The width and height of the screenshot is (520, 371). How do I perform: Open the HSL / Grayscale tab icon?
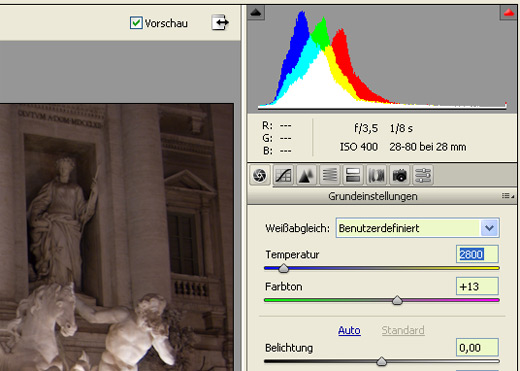coord(330,175)
